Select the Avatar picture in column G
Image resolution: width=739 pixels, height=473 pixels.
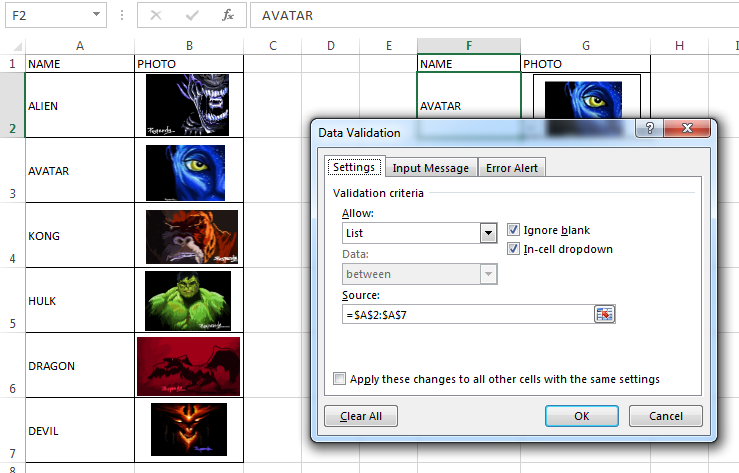583,100
